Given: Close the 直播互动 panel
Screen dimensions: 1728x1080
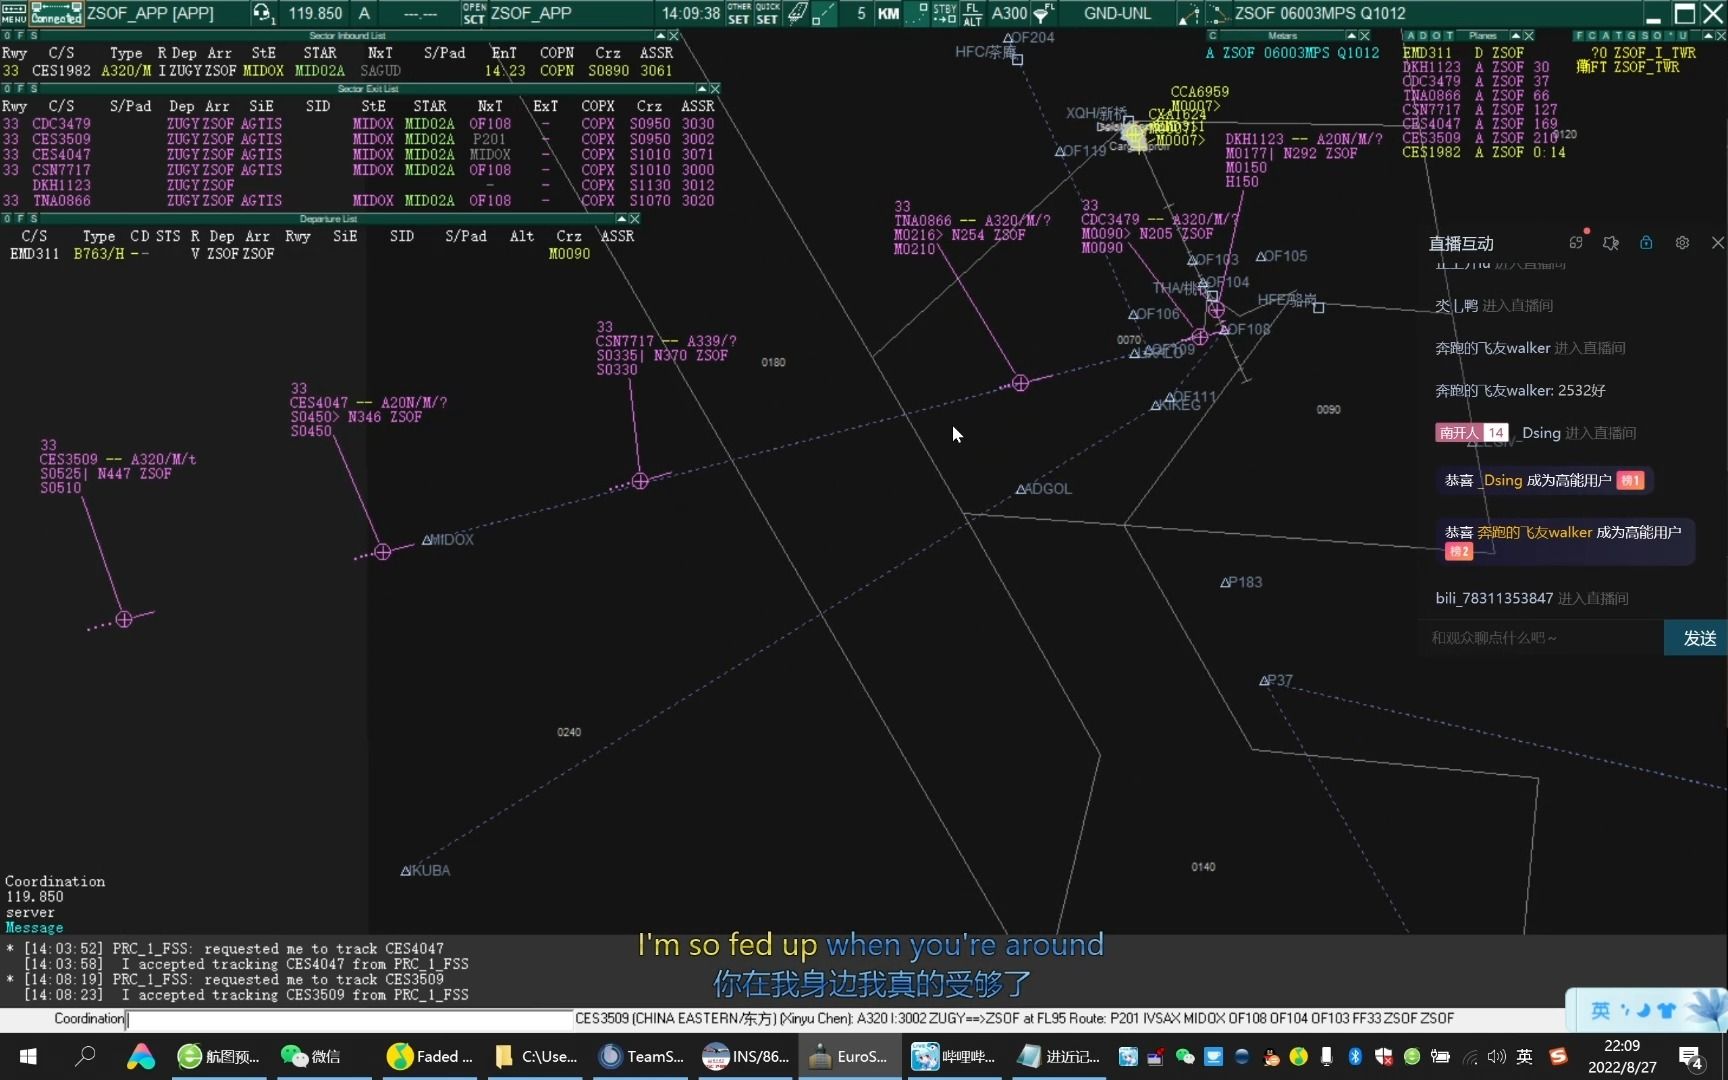Looking at the screenshot, I should pyautogui.click(x=1717, y=243).
